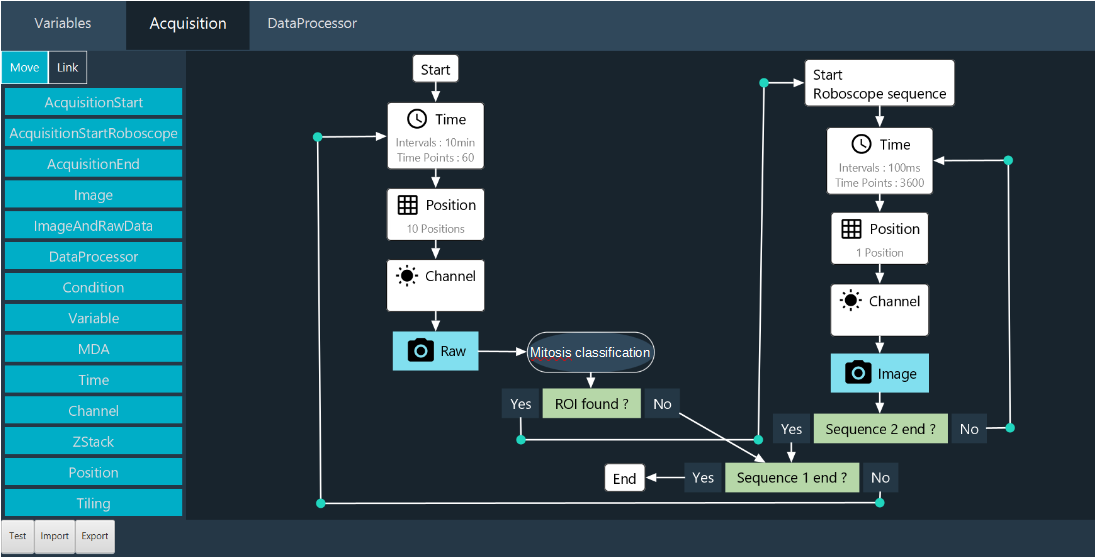Select AcquisitionStartRoboscope block in palette
Viewport: 1095px width, 557px height.
point(94,133)
